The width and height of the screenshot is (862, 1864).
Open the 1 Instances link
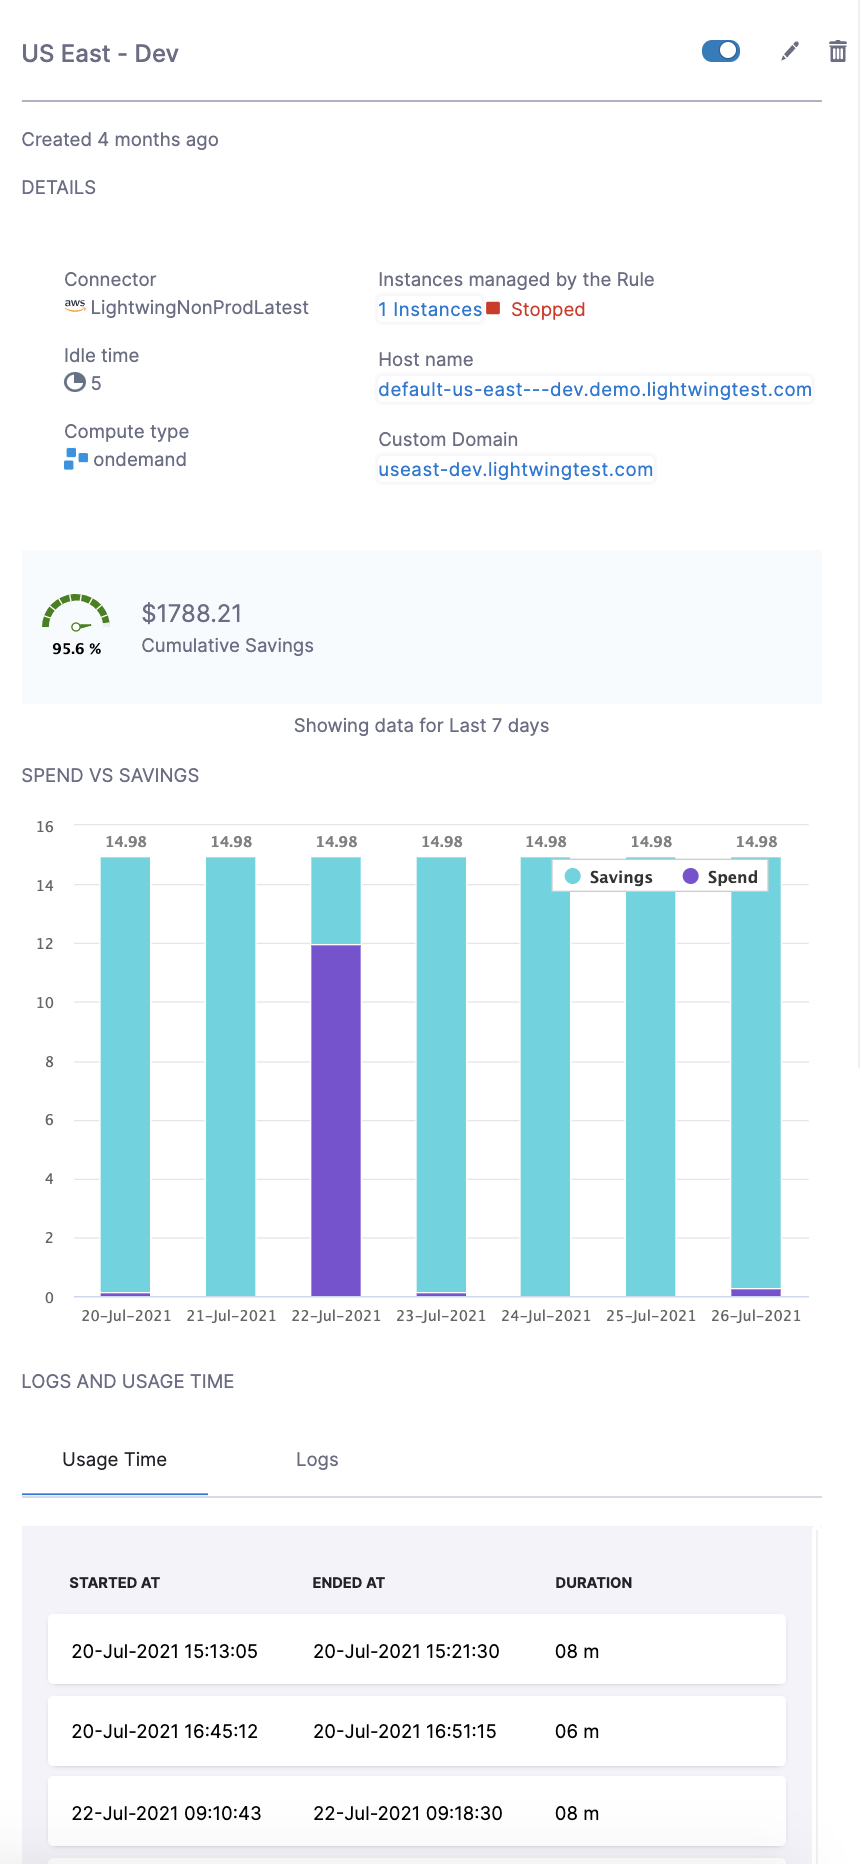[430, 310]
